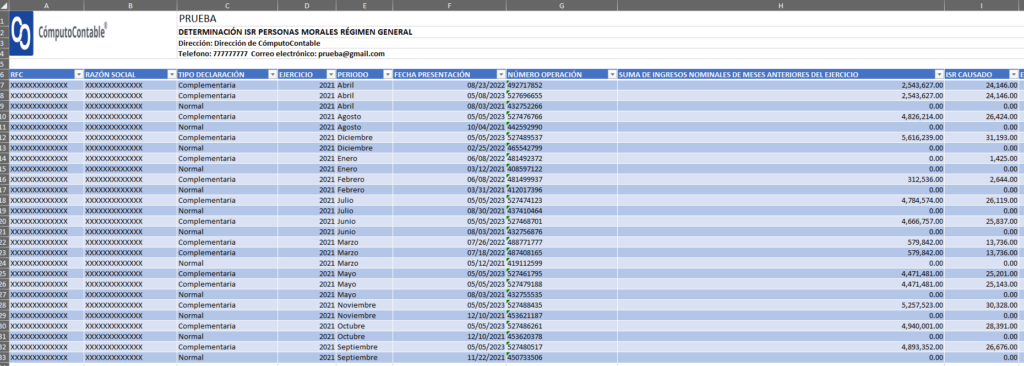Select column D header
Screen dimensions: 1024x366
pyautogui.click(x=306, y=5)
